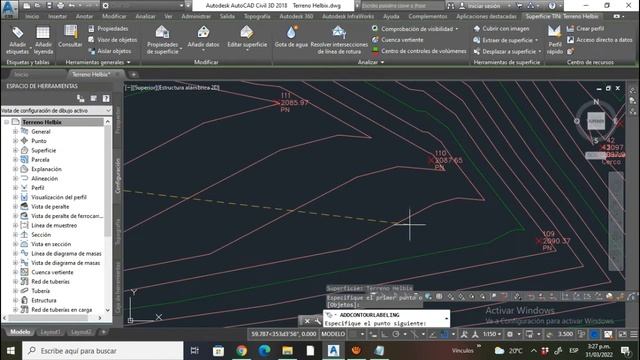Click the Editar superficie icon
This screenshot has width=640, height=360.
(247, 33)
